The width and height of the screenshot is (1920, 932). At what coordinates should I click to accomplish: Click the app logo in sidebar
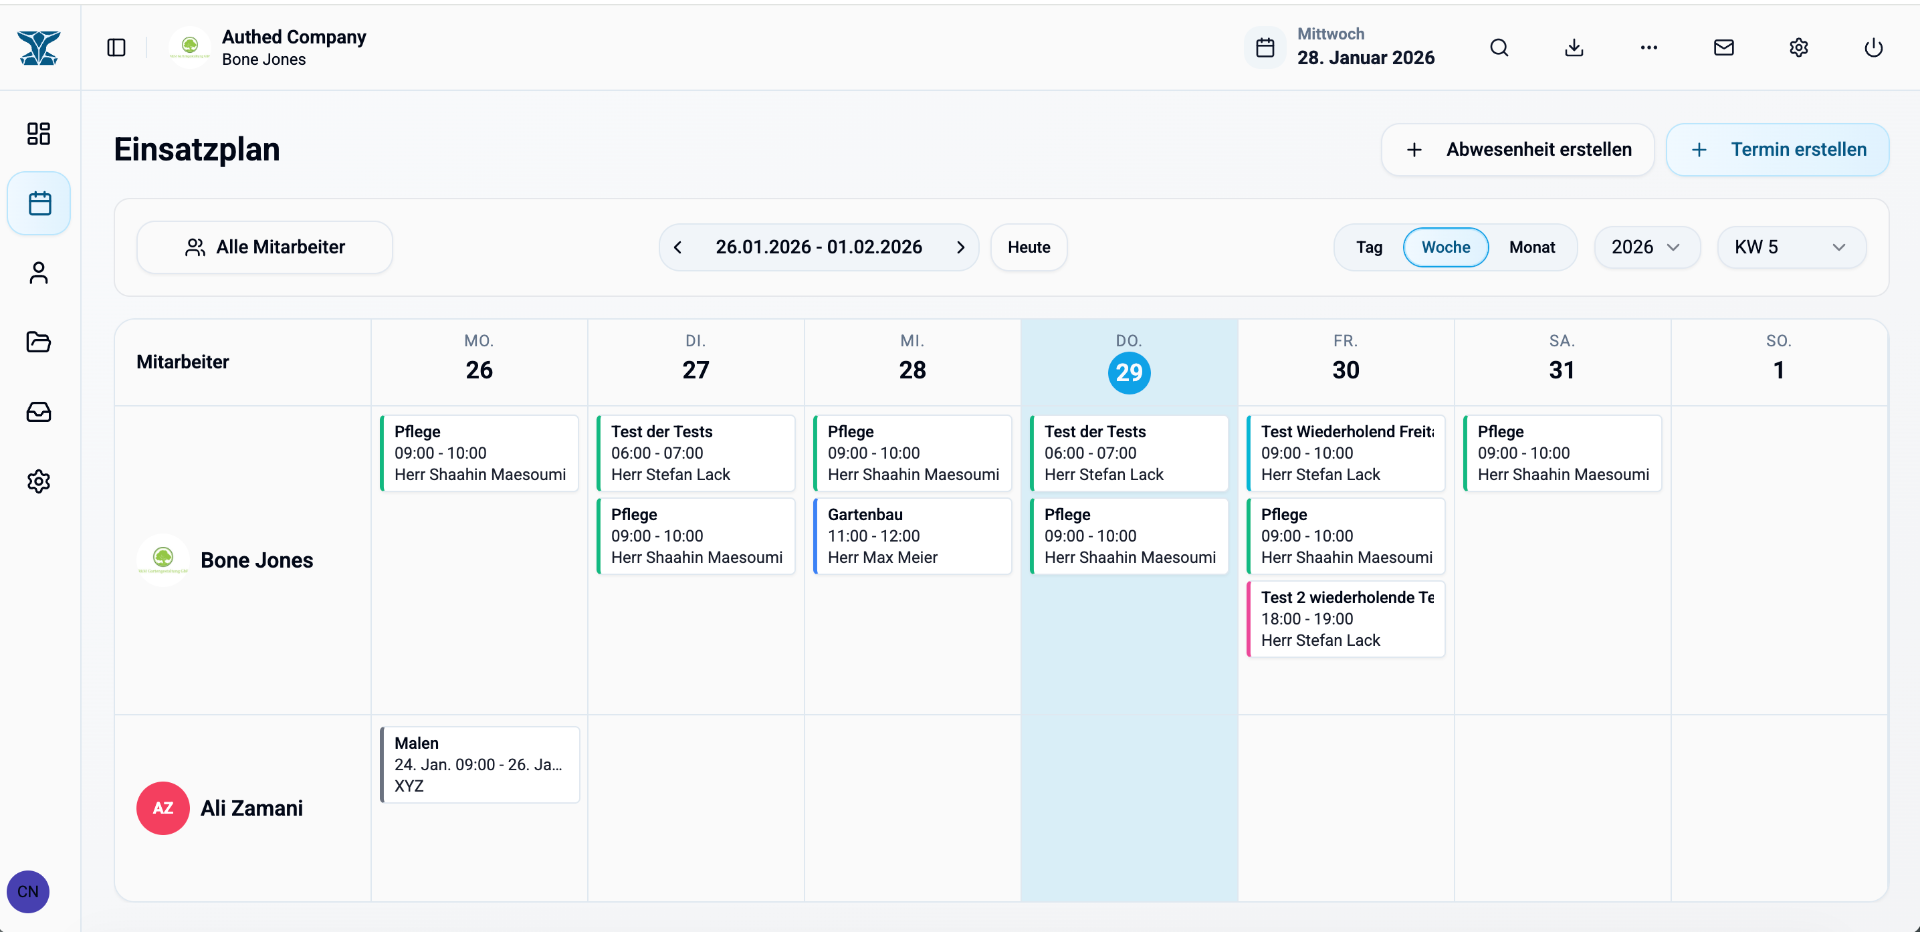39,48
